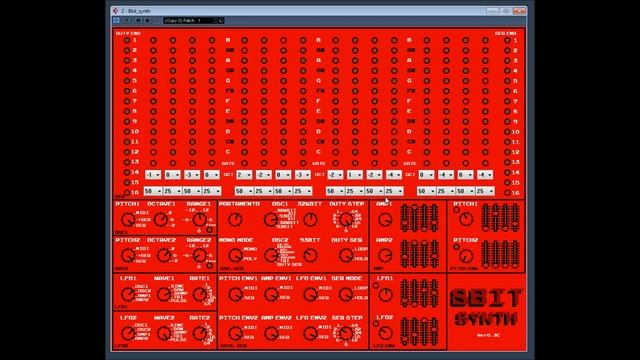The image size is (640, 360).
Task: Click first envelope slider next to AMP1 knob
Action: pos(405,218)
